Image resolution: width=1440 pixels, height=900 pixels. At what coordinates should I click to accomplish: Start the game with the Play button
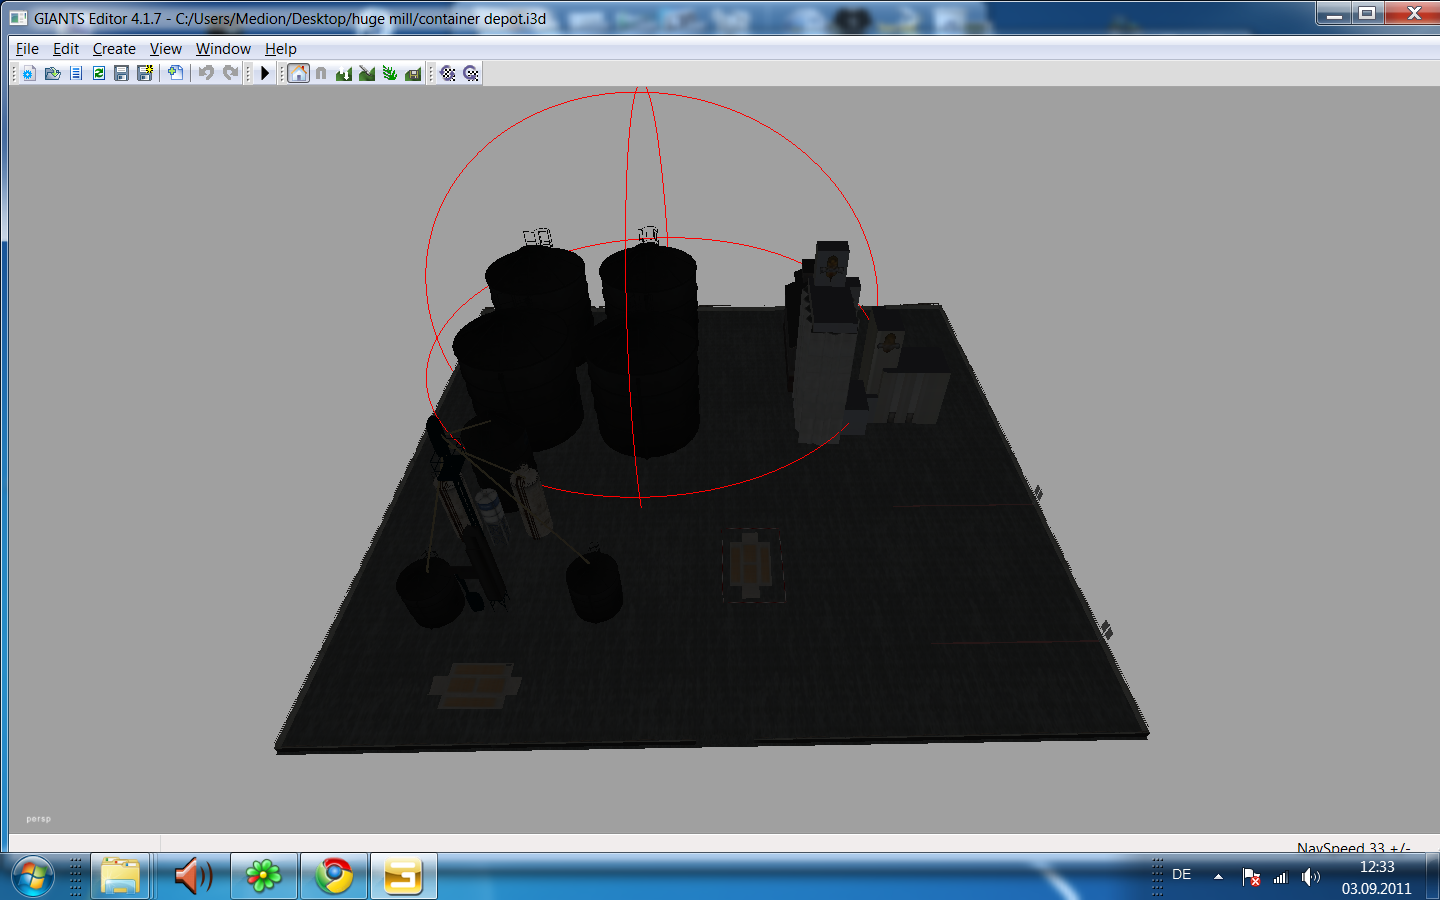point(265,73)
